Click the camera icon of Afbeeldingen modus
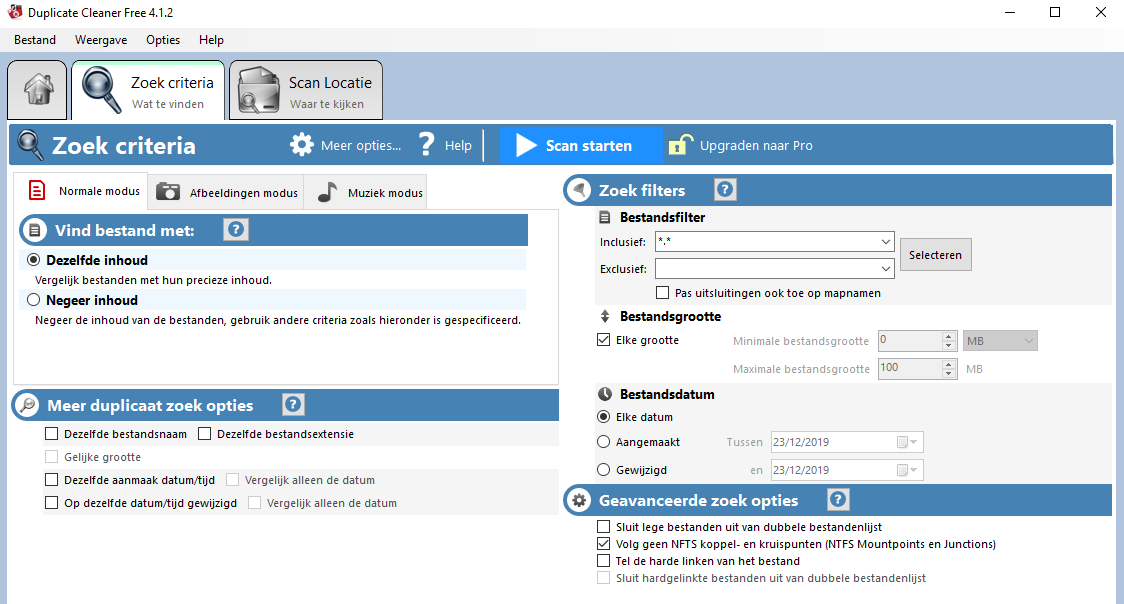 point(168,192)
